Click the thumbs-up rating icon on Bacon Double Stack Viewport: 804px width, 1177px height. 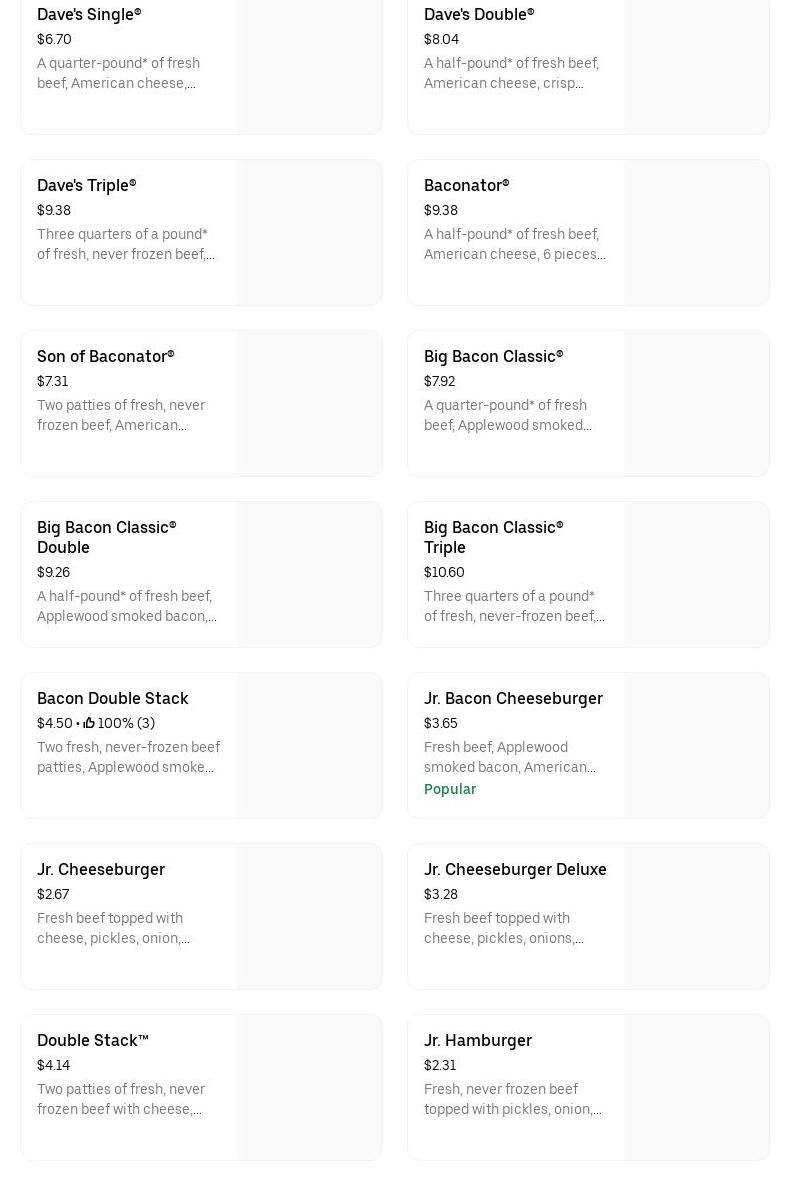(89, 723)
